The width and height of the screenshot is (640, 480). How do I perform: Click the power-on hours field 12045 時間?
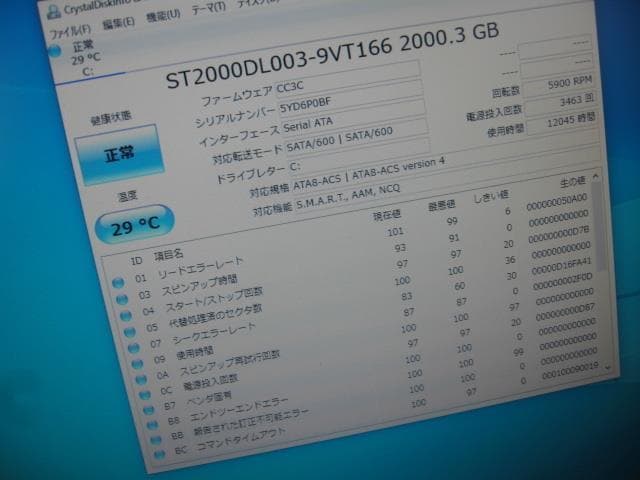click(562, 123)
